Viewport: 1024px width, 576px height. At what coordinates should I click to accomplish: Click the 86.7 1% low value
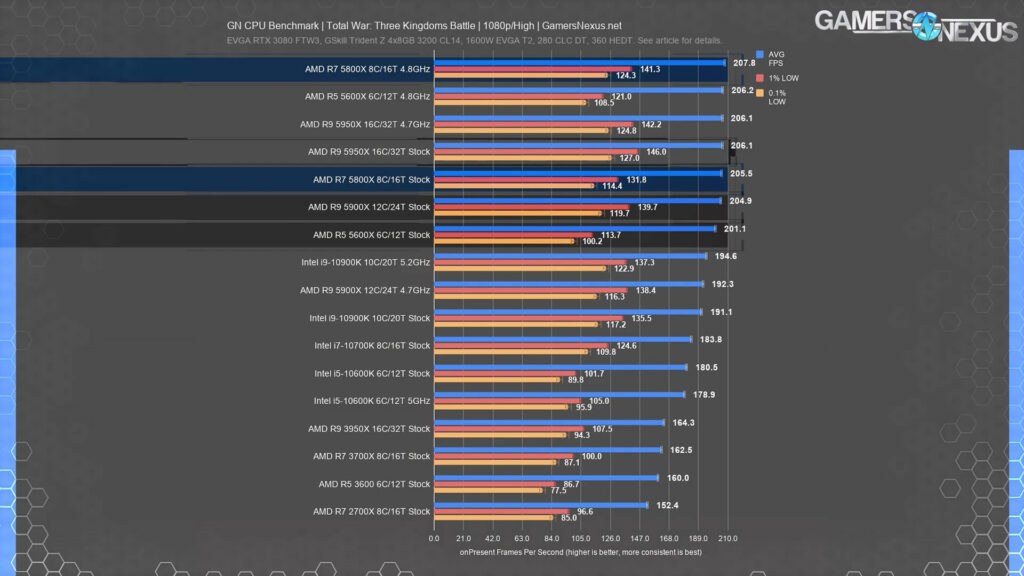pyautogui.click(x=571, y=485)
